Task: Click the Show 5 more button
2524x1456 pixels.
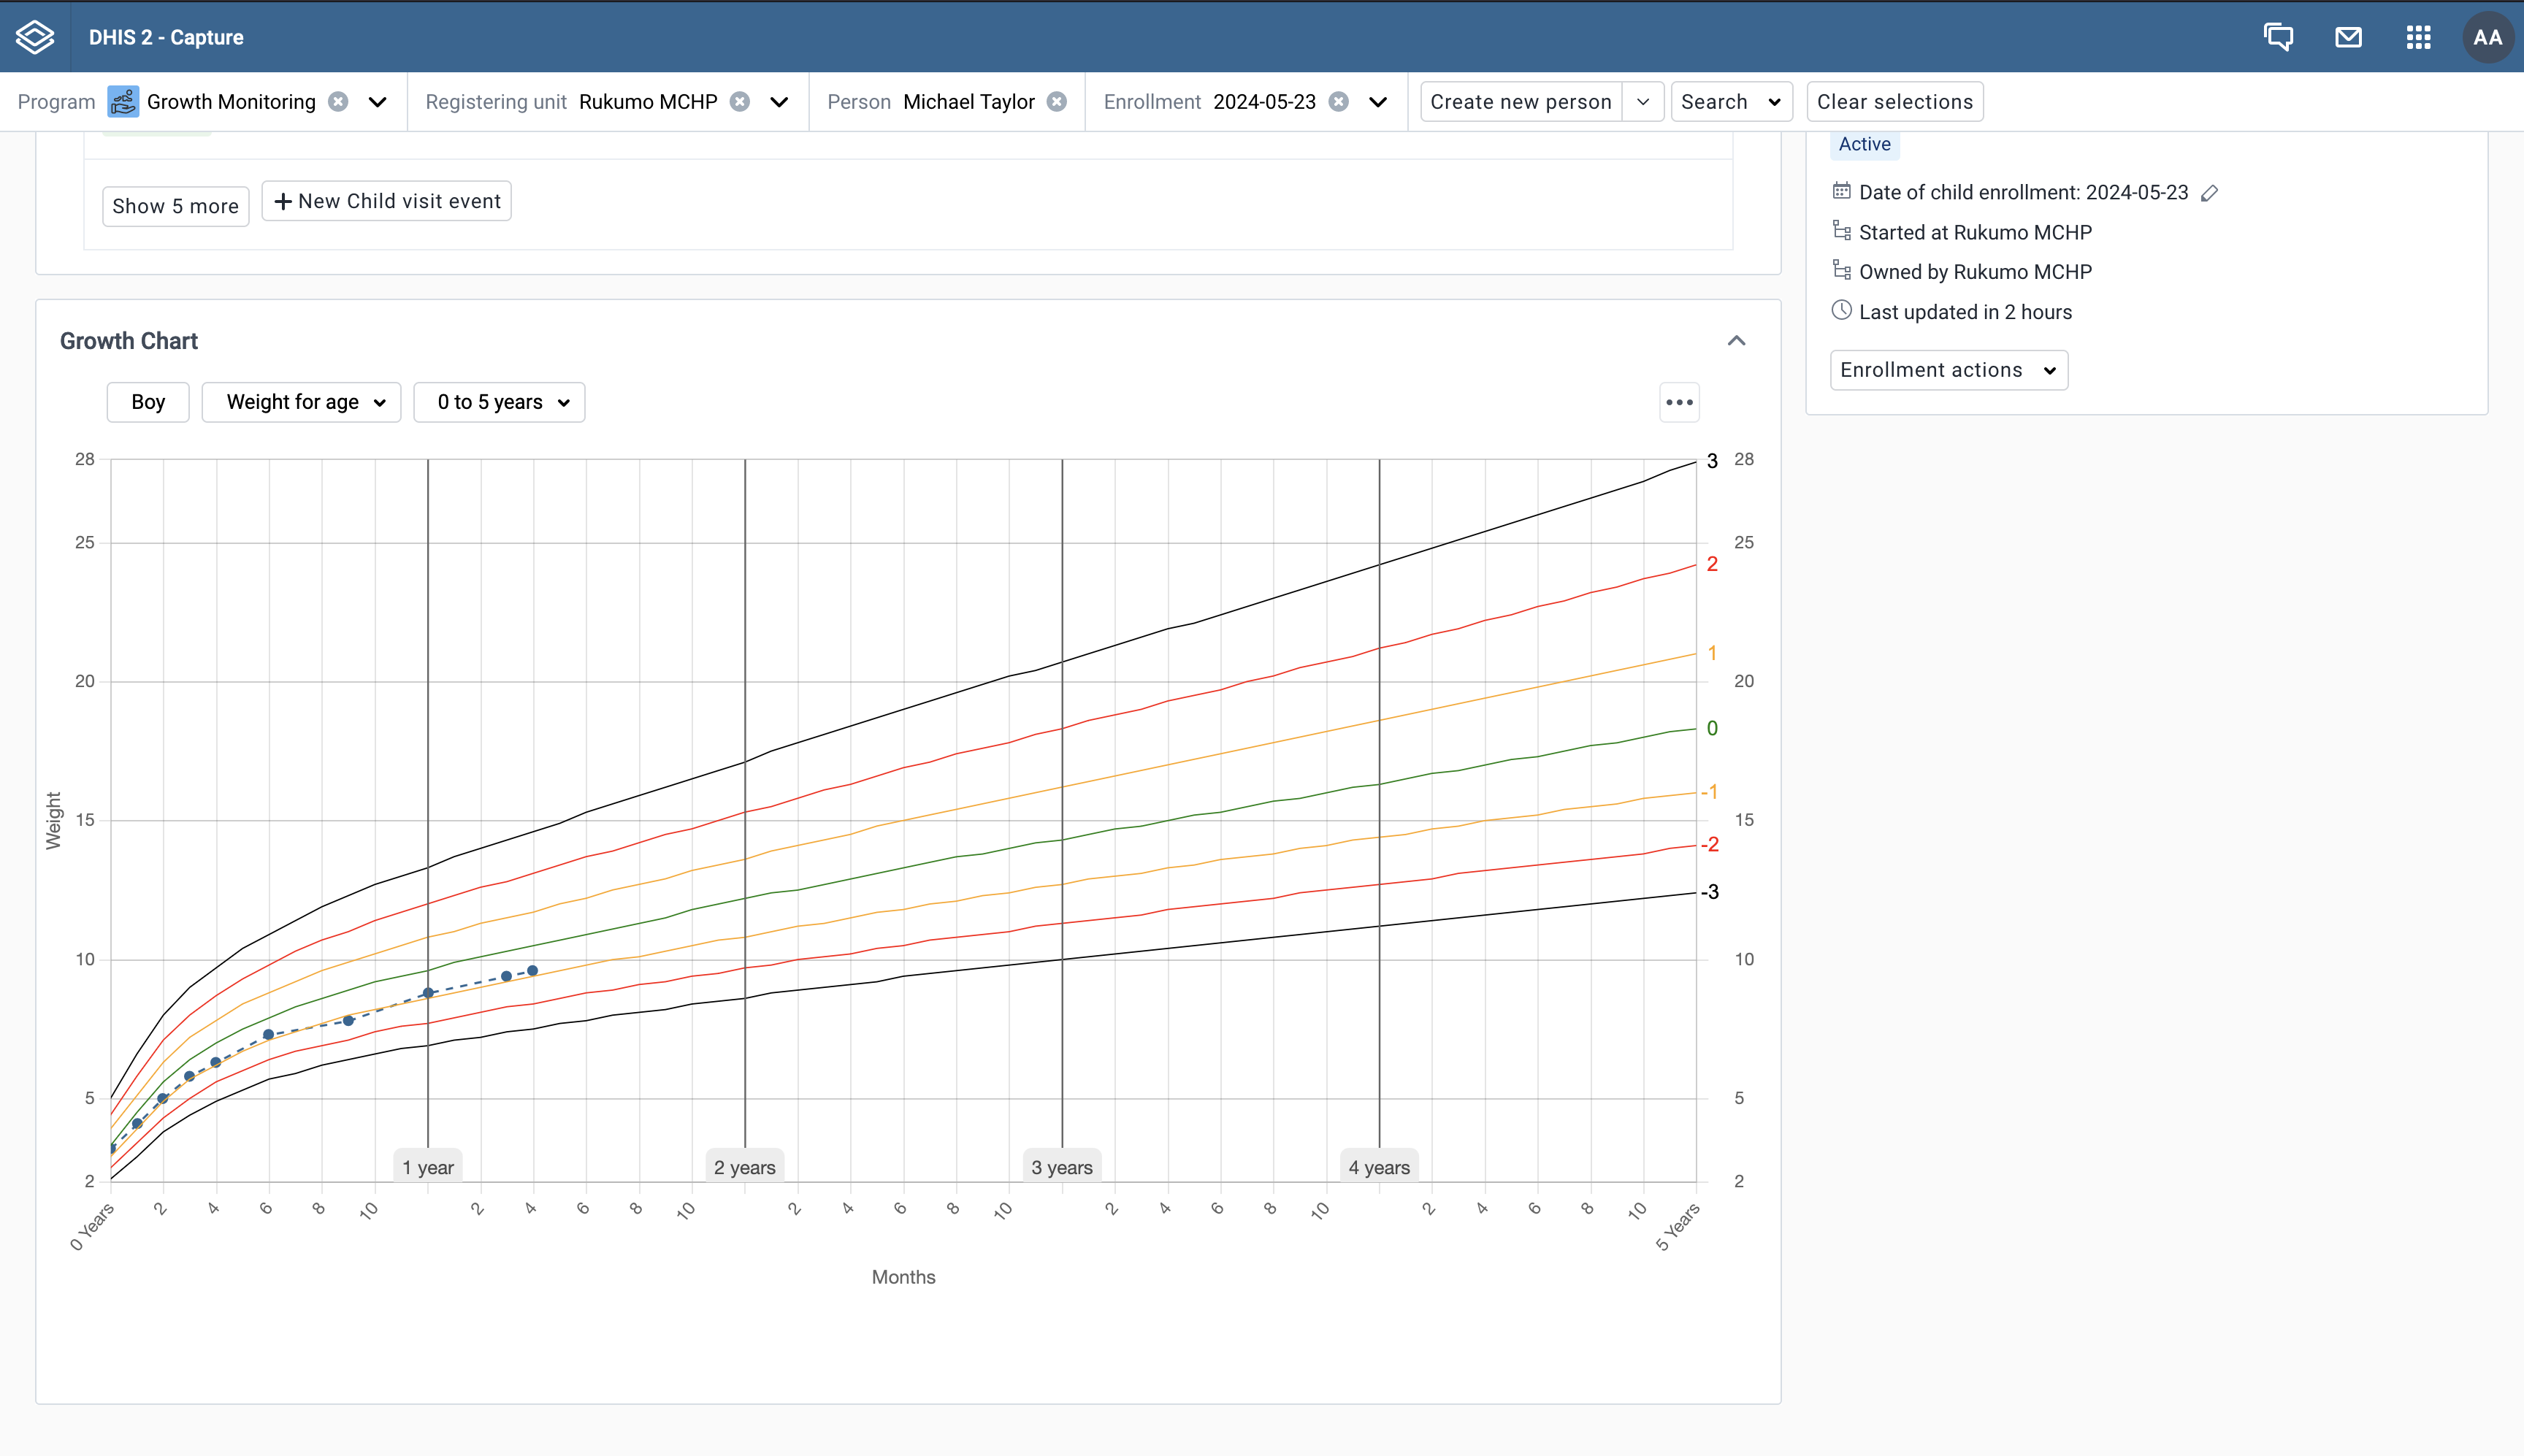Action: pyautogui.click(x=175, y=206)
